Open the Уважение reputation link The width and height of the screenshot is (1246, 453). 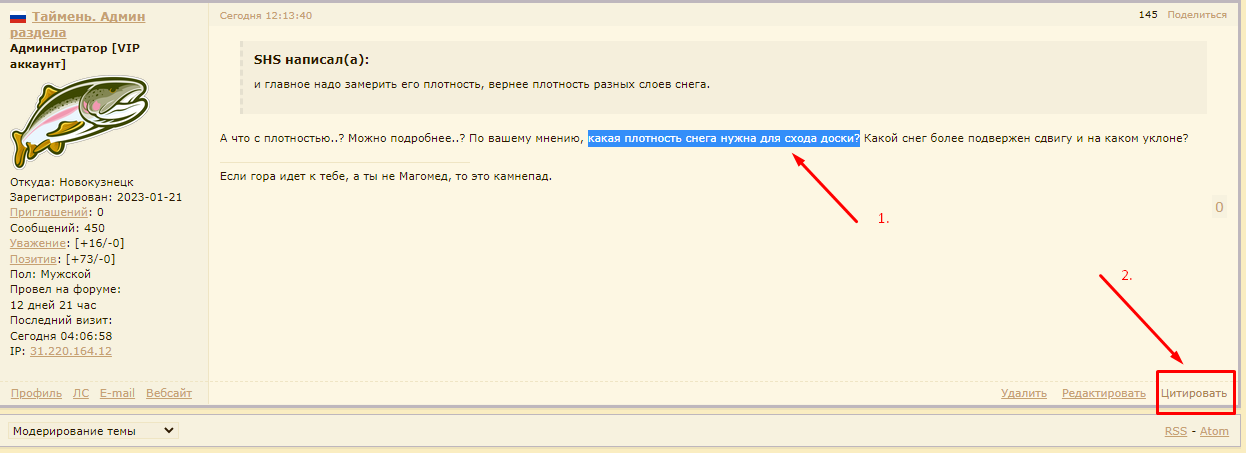pyautogui.click(x=39, y=243)
